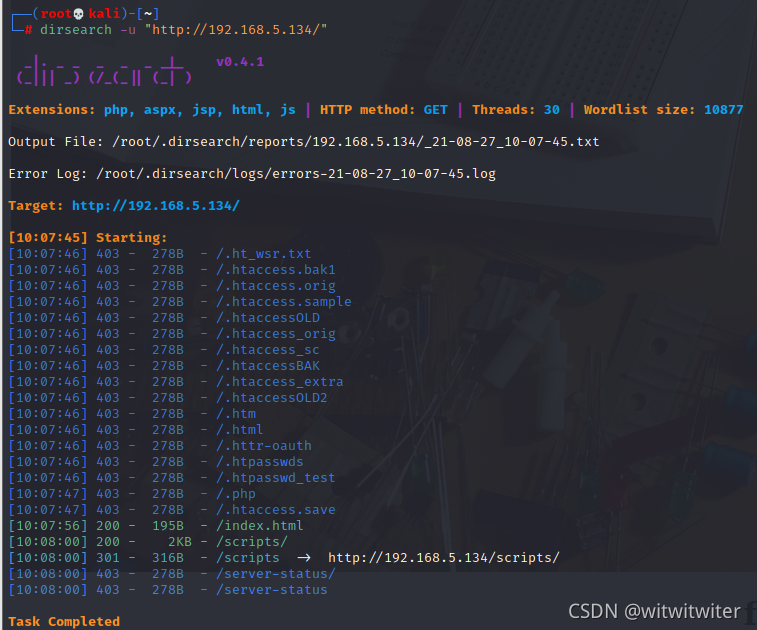Click the /.htaccess_sc result
This screenshot has height=630, width=757.
click(267, 350)
